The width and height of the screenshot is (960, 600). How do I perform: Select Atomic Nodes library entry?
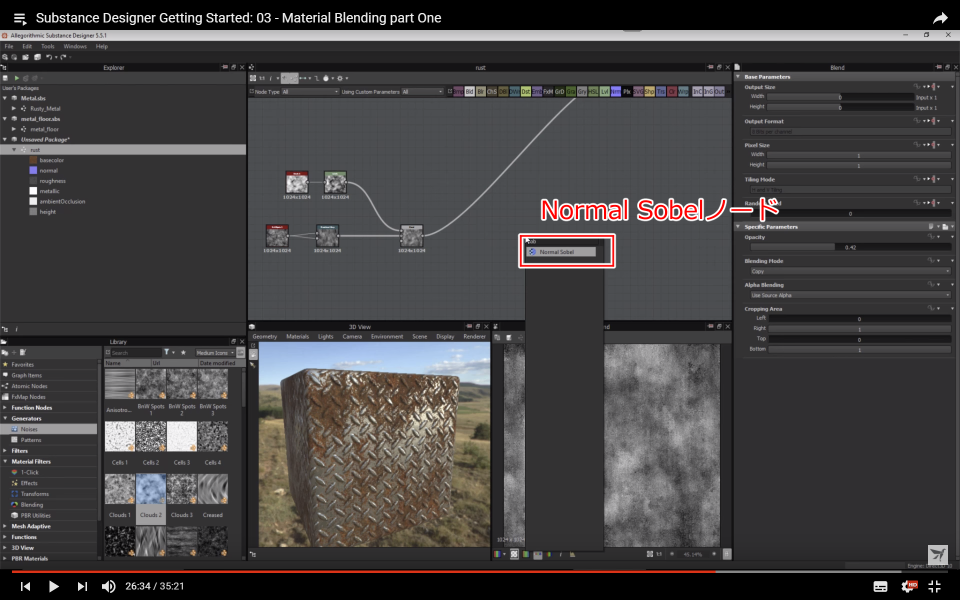[29, 386]
